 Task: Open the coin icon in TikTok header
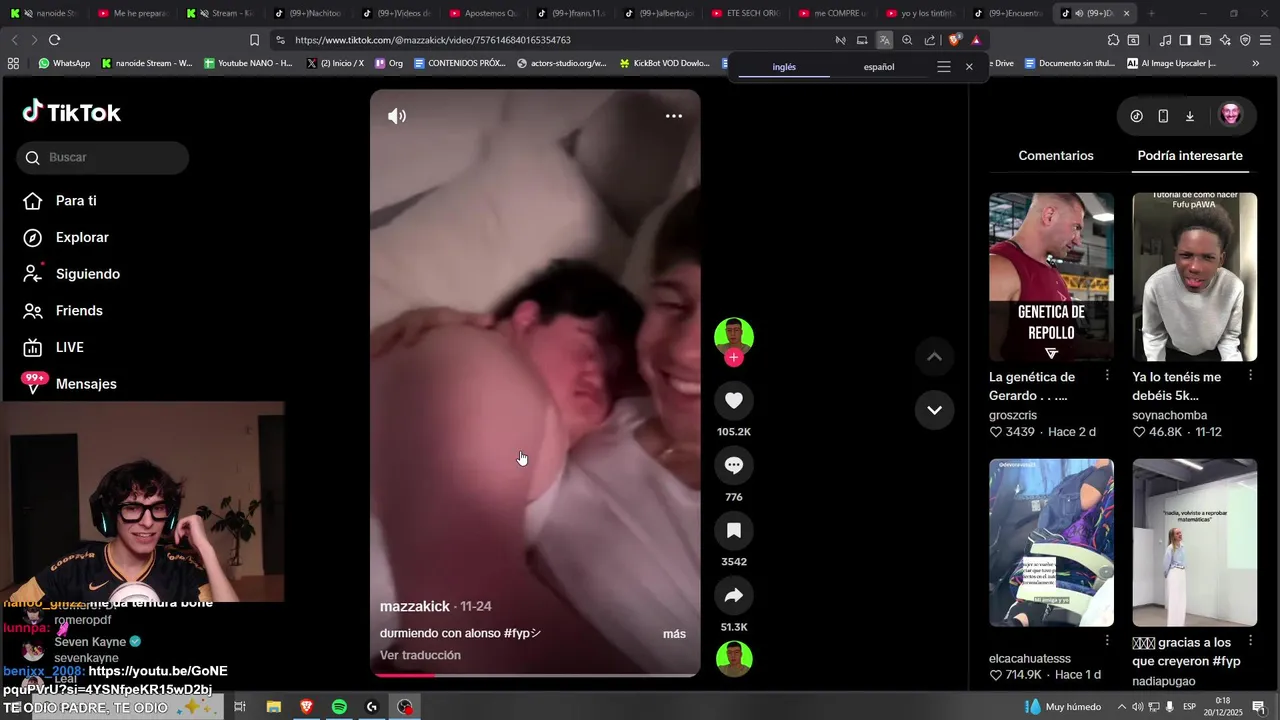point(1136,116)
